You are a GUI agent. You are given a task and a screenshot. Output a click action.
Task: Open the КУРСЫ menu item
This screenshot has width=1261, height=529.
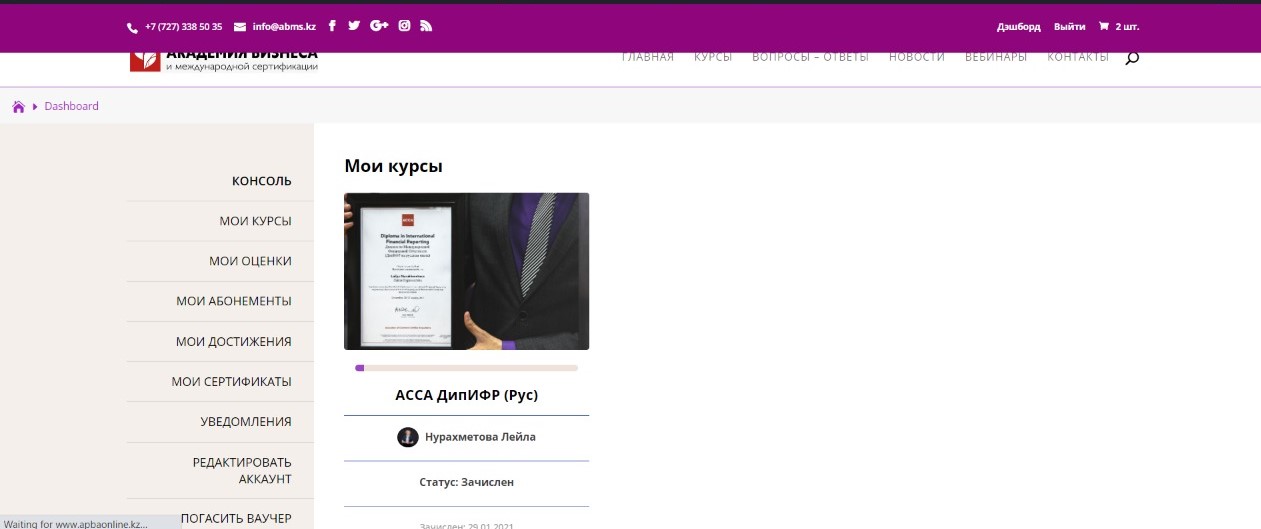[713, 57]
